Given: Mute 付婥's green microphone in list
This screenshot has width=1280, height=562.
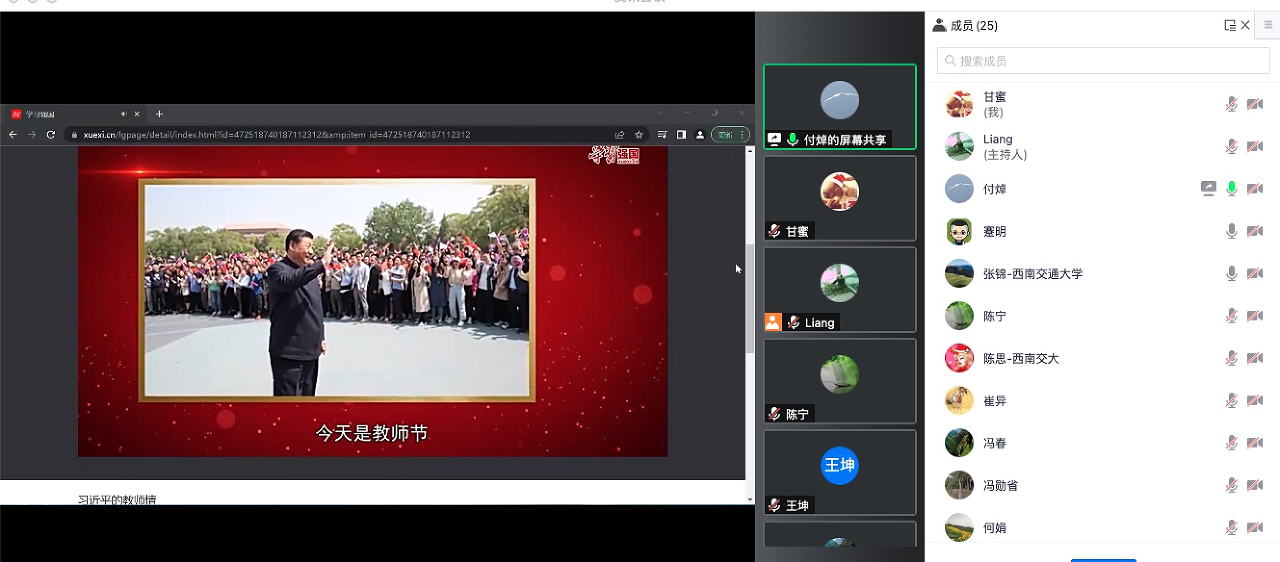Looking at the screenshot, I should click(x=1232, y=189).
